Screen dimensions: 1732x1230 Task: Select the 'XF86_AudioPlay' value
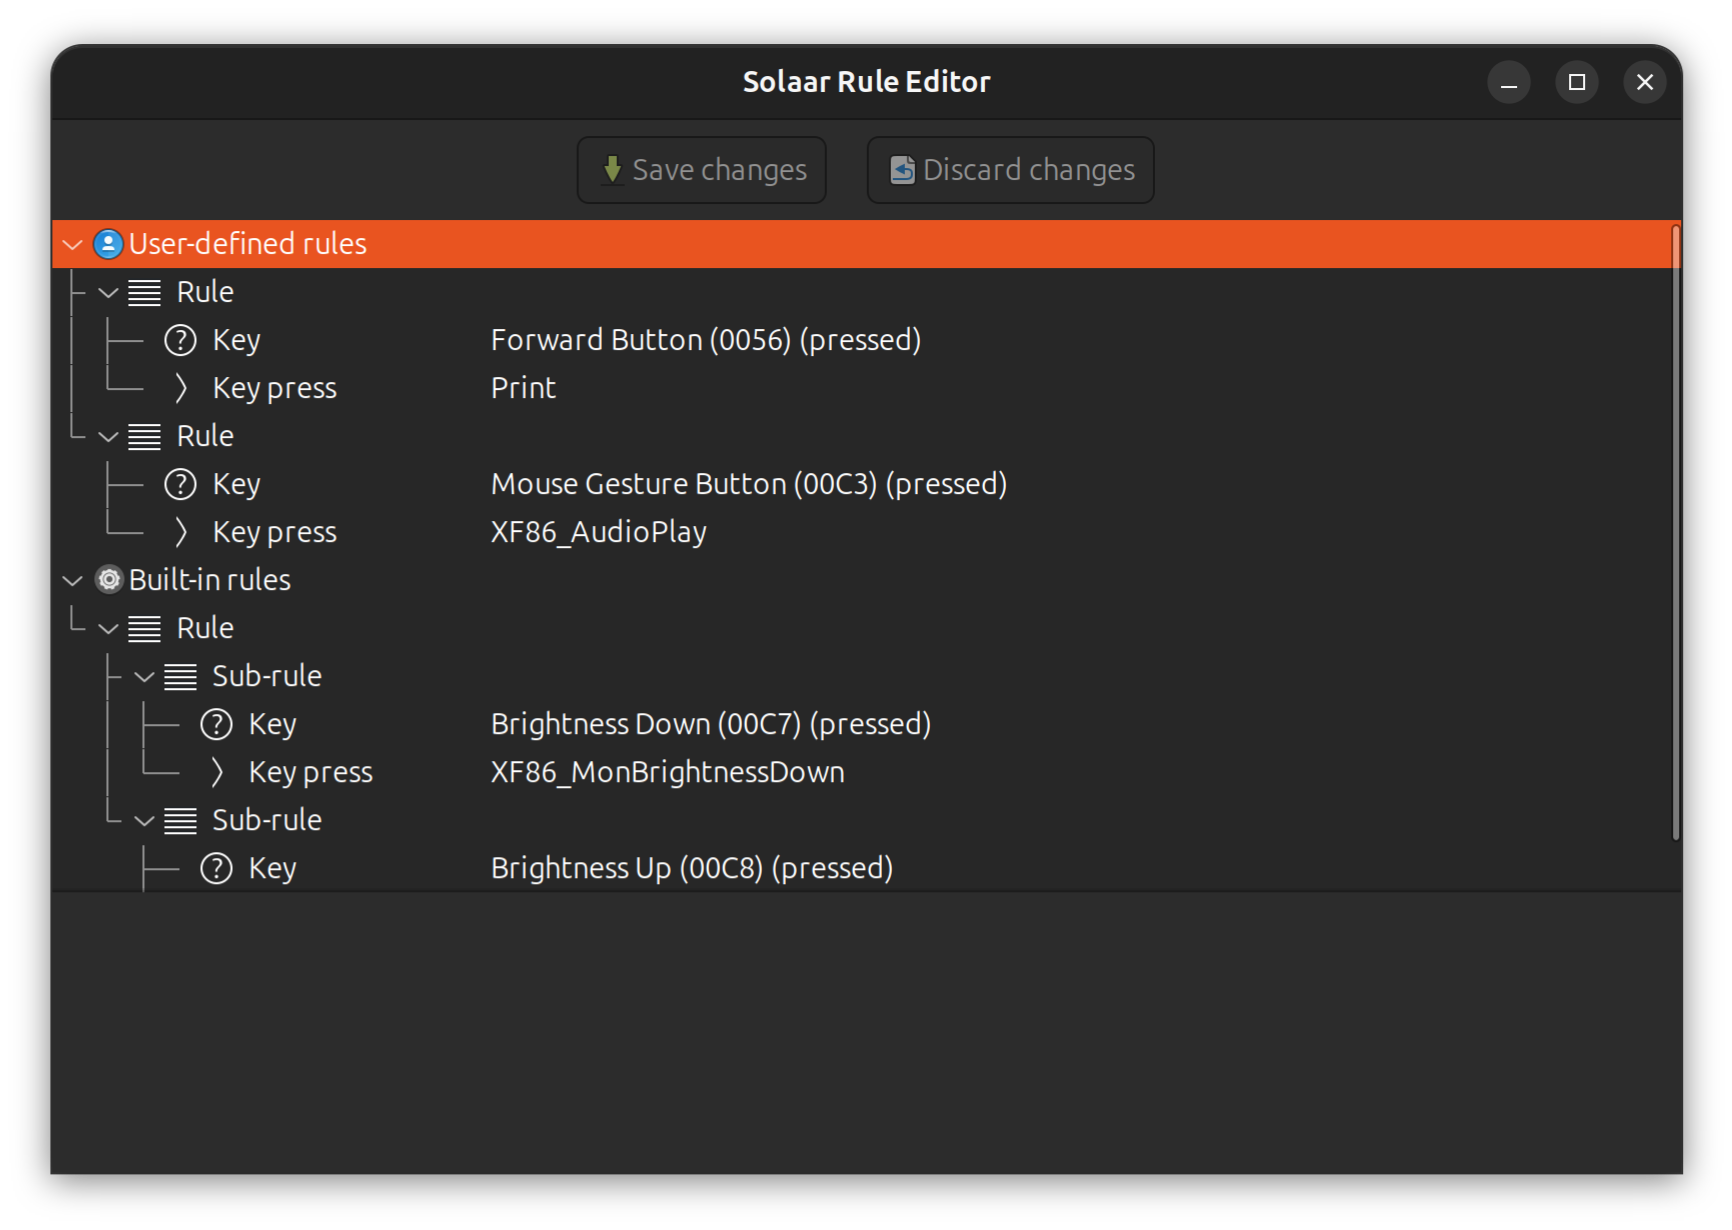point(599,532)
